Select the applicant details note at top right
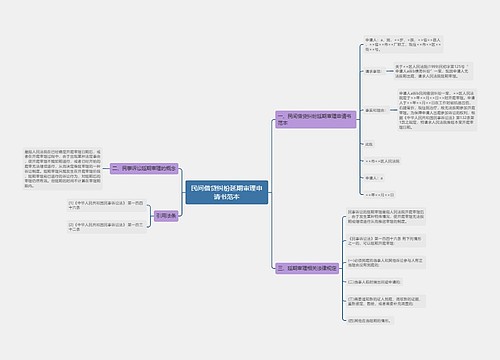The height and width of the screenshot is (360, 500). (x=403, y=44)
